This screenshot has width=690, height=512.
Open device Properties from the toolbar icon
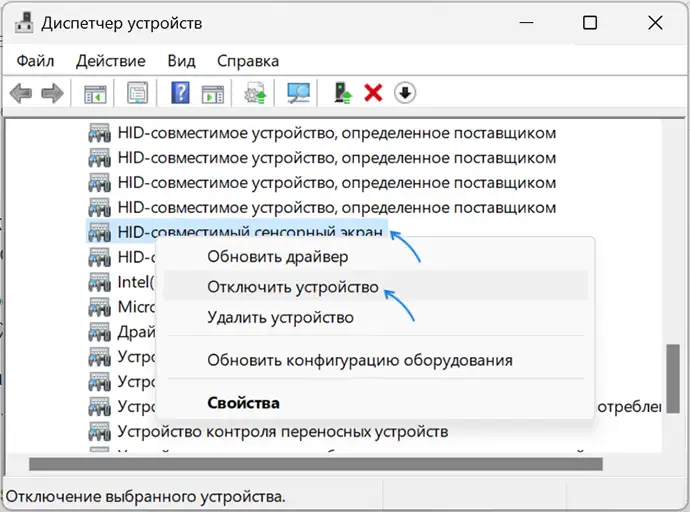pyautogui.click(x=137, y=94)
